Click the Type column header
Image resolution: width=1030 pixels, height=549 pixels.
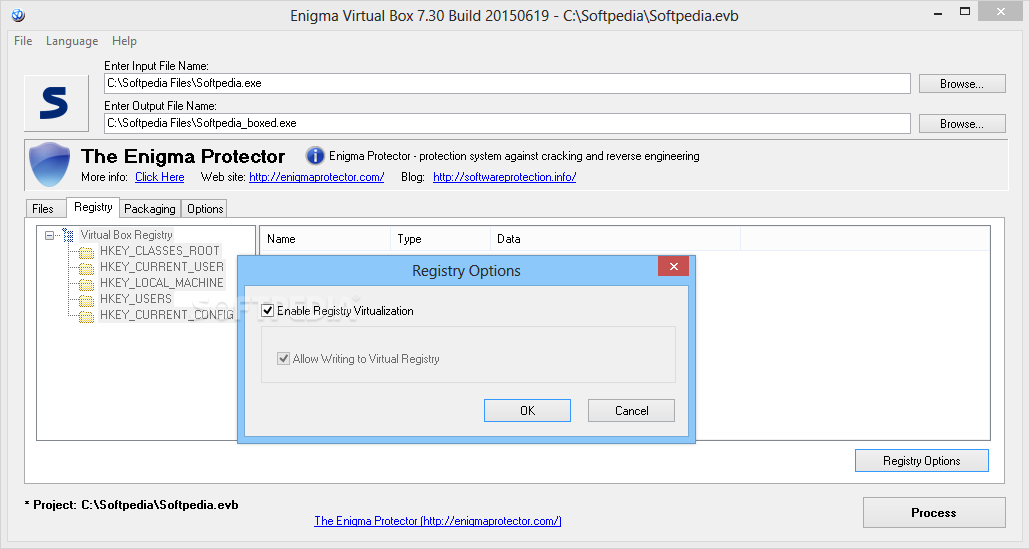pos(440,239)
